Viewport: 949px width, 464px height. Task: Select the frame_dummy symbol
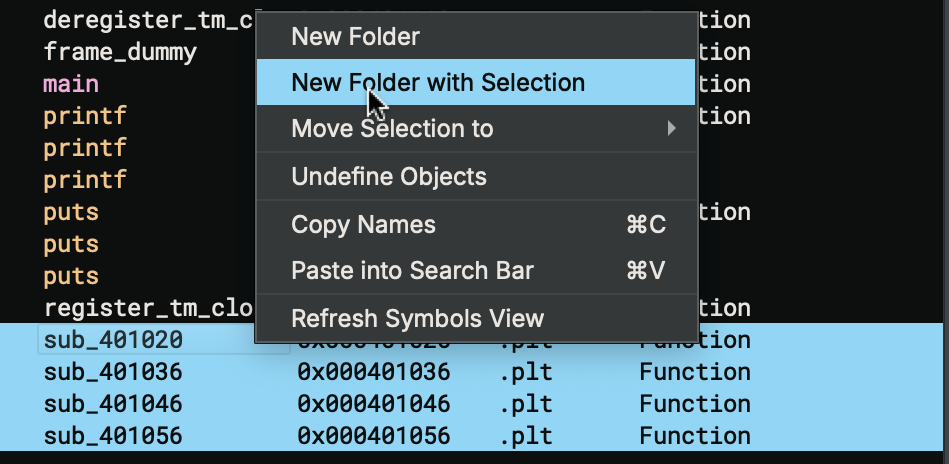tap(120, 51)
